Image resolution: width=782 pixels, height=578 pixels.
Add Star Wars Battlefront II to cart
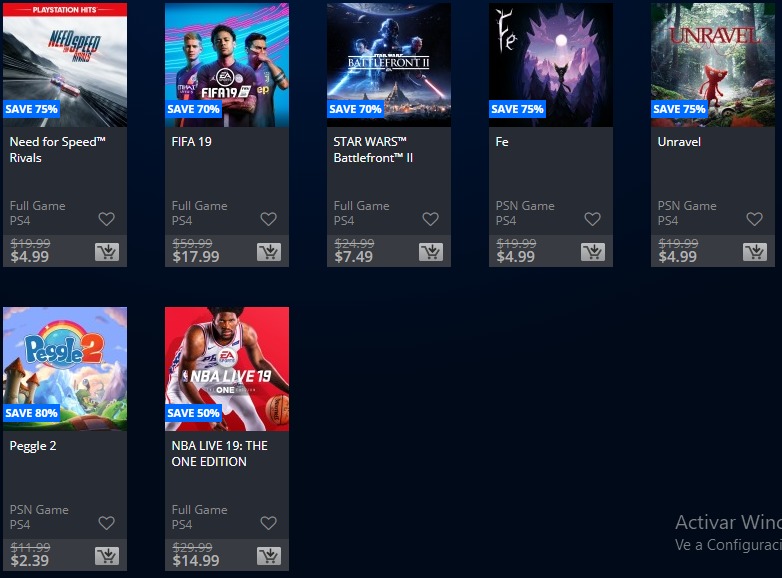(x=431, y=252)
